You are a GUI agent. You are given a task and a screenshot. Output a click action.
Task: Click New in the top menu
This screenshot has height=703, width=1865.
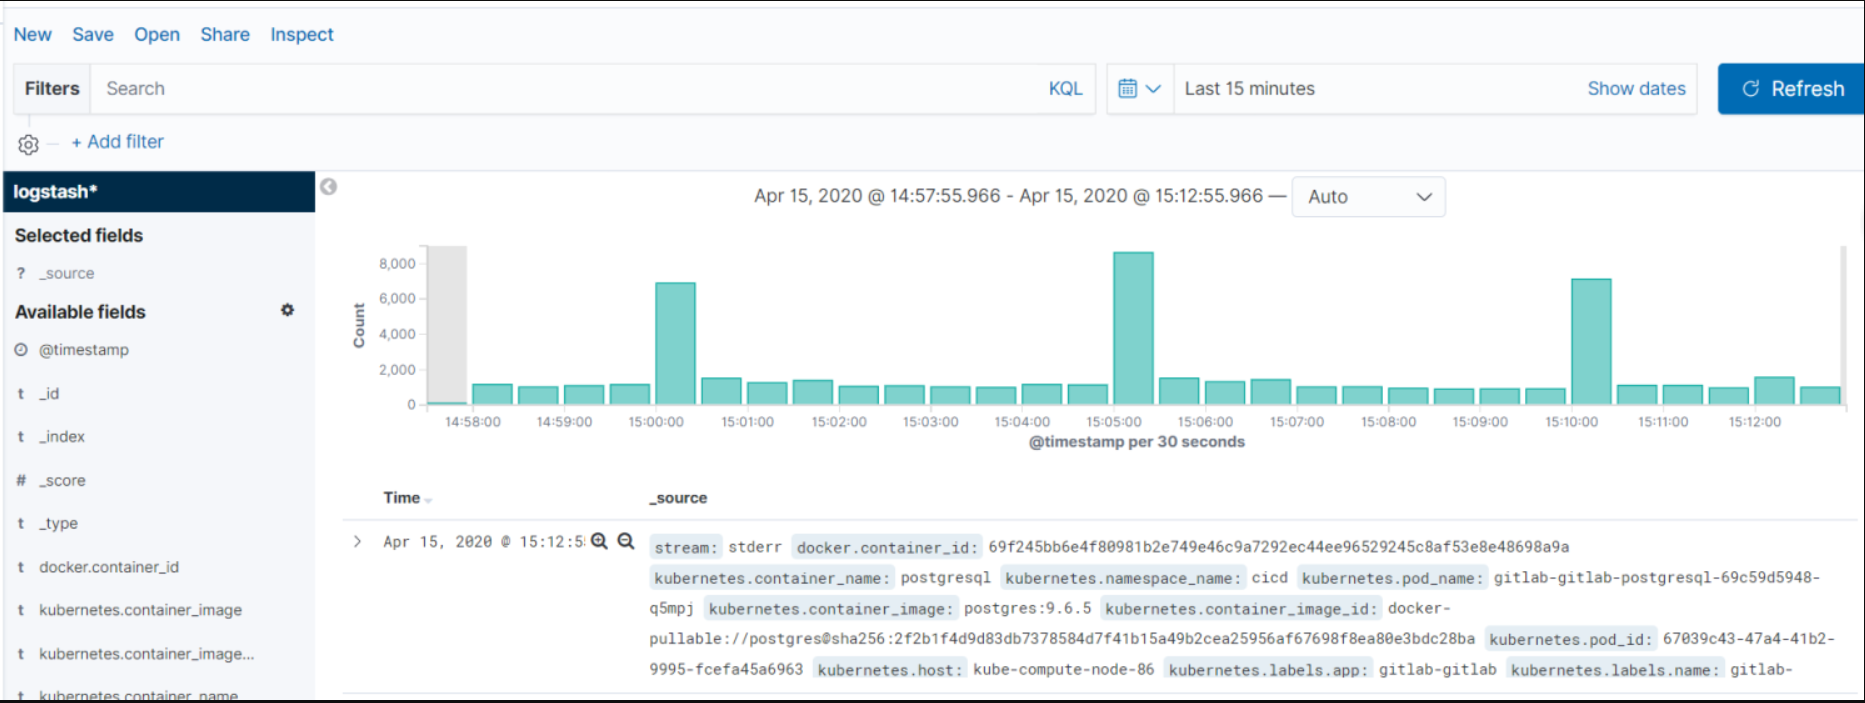(32, 34)
